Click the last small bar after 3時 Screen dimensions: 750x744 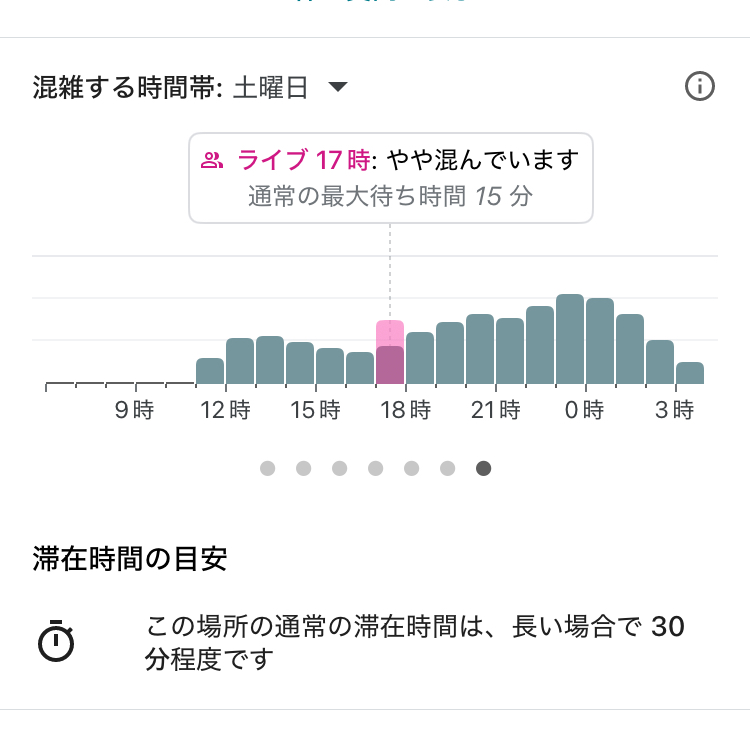[x=690, y=373]
